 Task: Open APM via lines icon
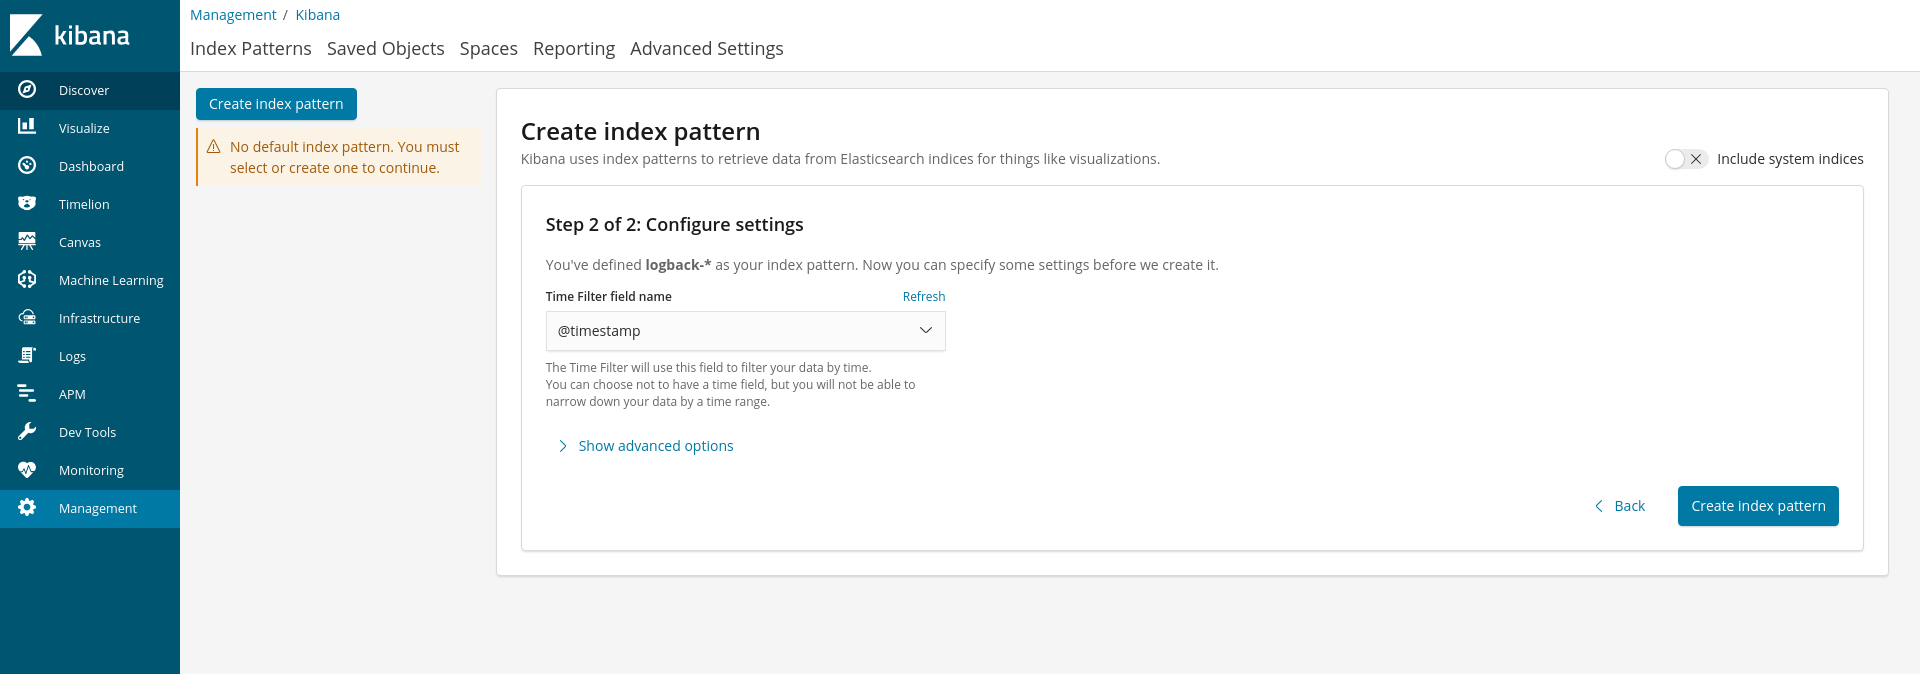coord(27,393)
